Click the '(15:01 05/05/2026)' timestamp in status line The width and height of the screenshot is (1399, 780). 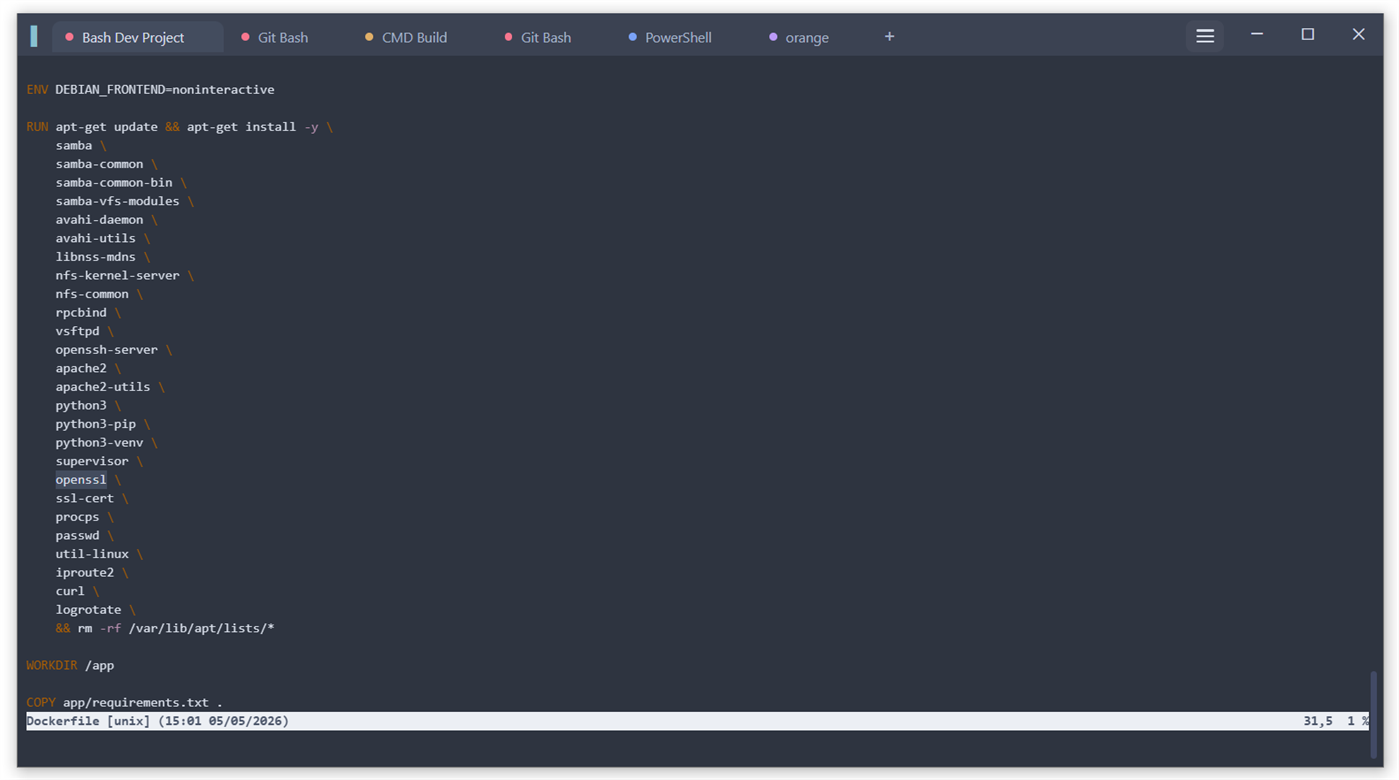coord(224,721)
